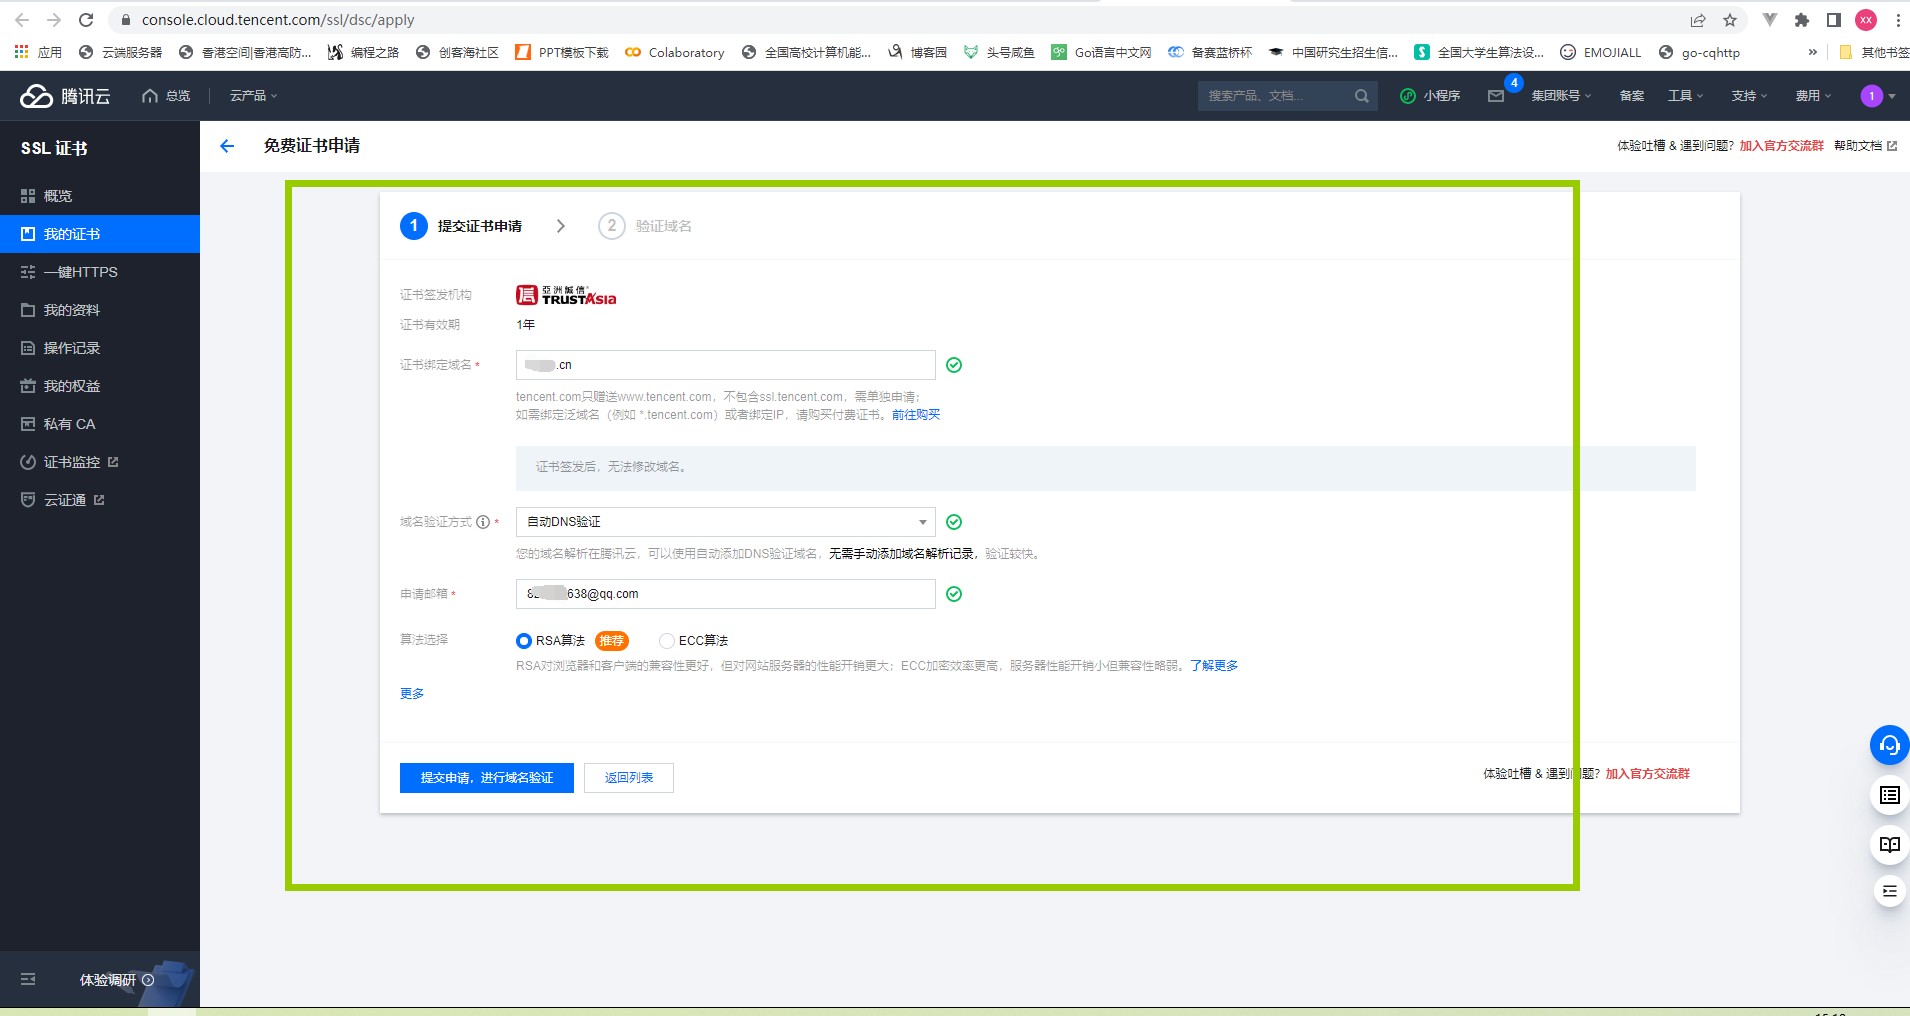This screenshot has height=1016, width=1910.
Task: Open the 备案 top nav link
Action: click(x=1632, y=96)
